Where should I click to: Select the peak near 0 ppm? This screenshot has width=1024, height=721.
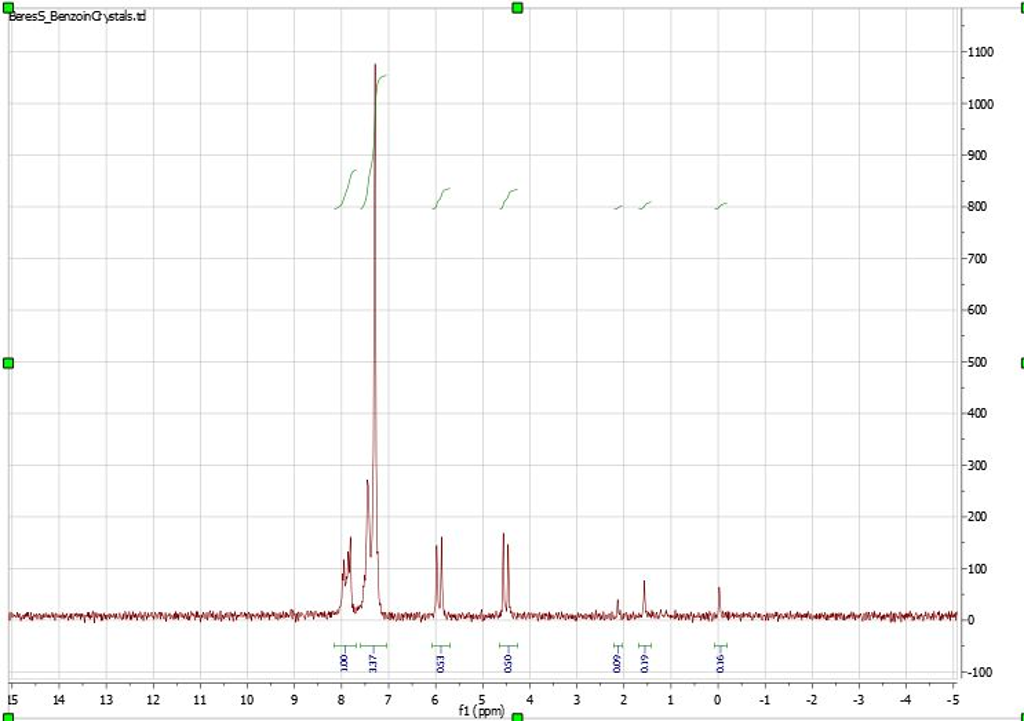(x=717, y=590)
